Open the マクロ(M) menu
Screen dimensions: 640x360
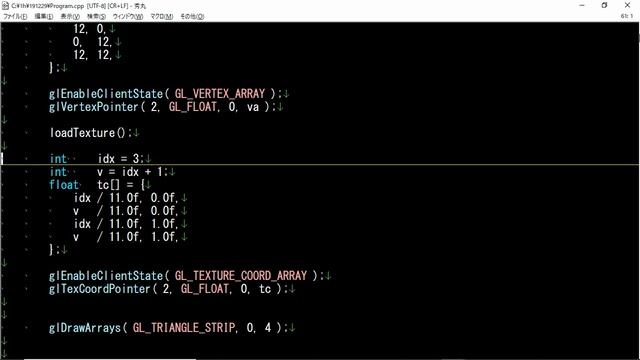162,16
